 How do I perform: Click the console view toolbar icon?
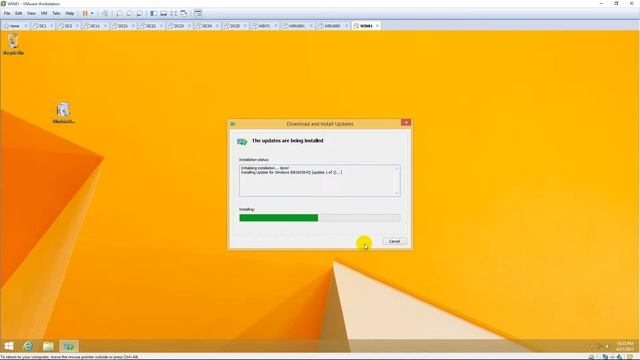(x=198, y=13)
